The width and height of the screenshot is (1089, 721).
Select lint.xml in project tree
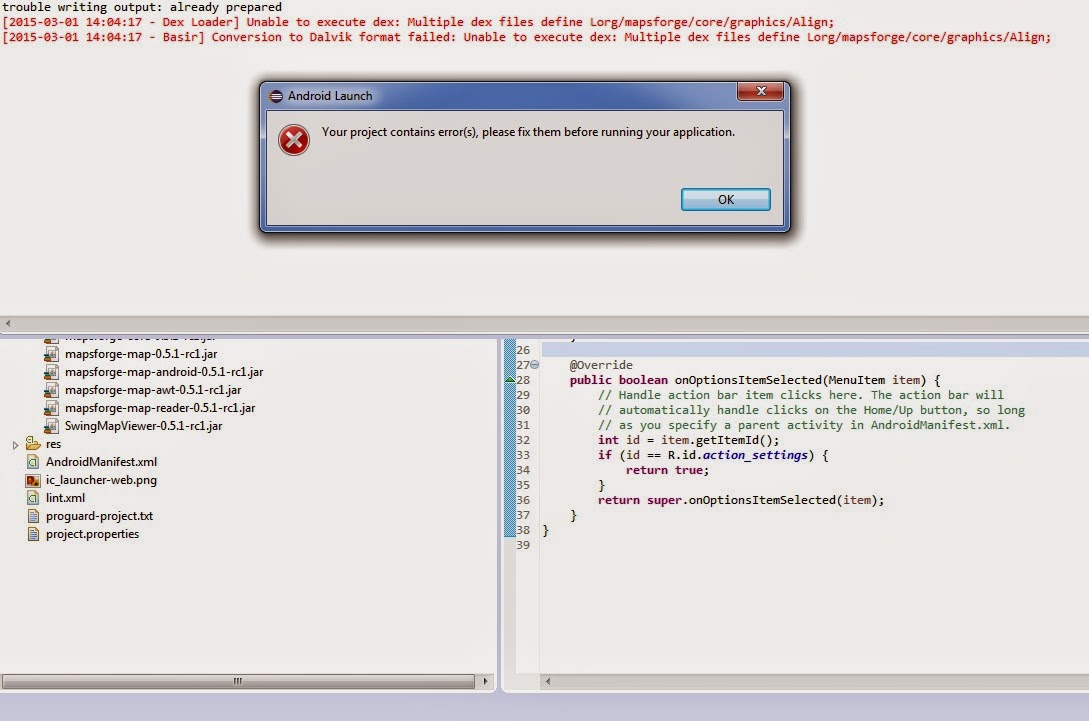point(65,498)
